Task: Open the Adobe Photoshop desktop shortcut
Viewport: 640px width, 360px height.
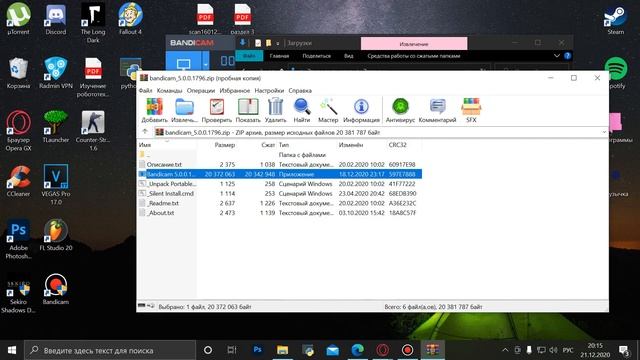Action: (18, 239)
